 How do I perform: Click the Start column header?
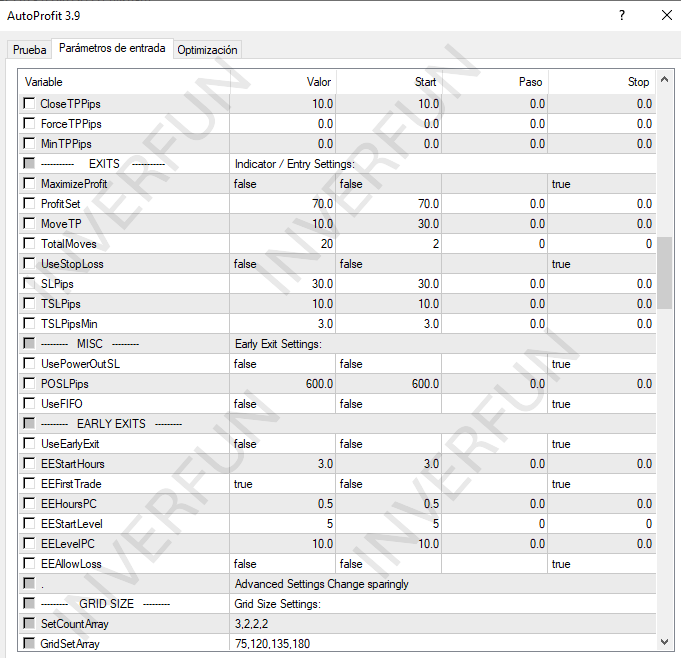[389, 82]
